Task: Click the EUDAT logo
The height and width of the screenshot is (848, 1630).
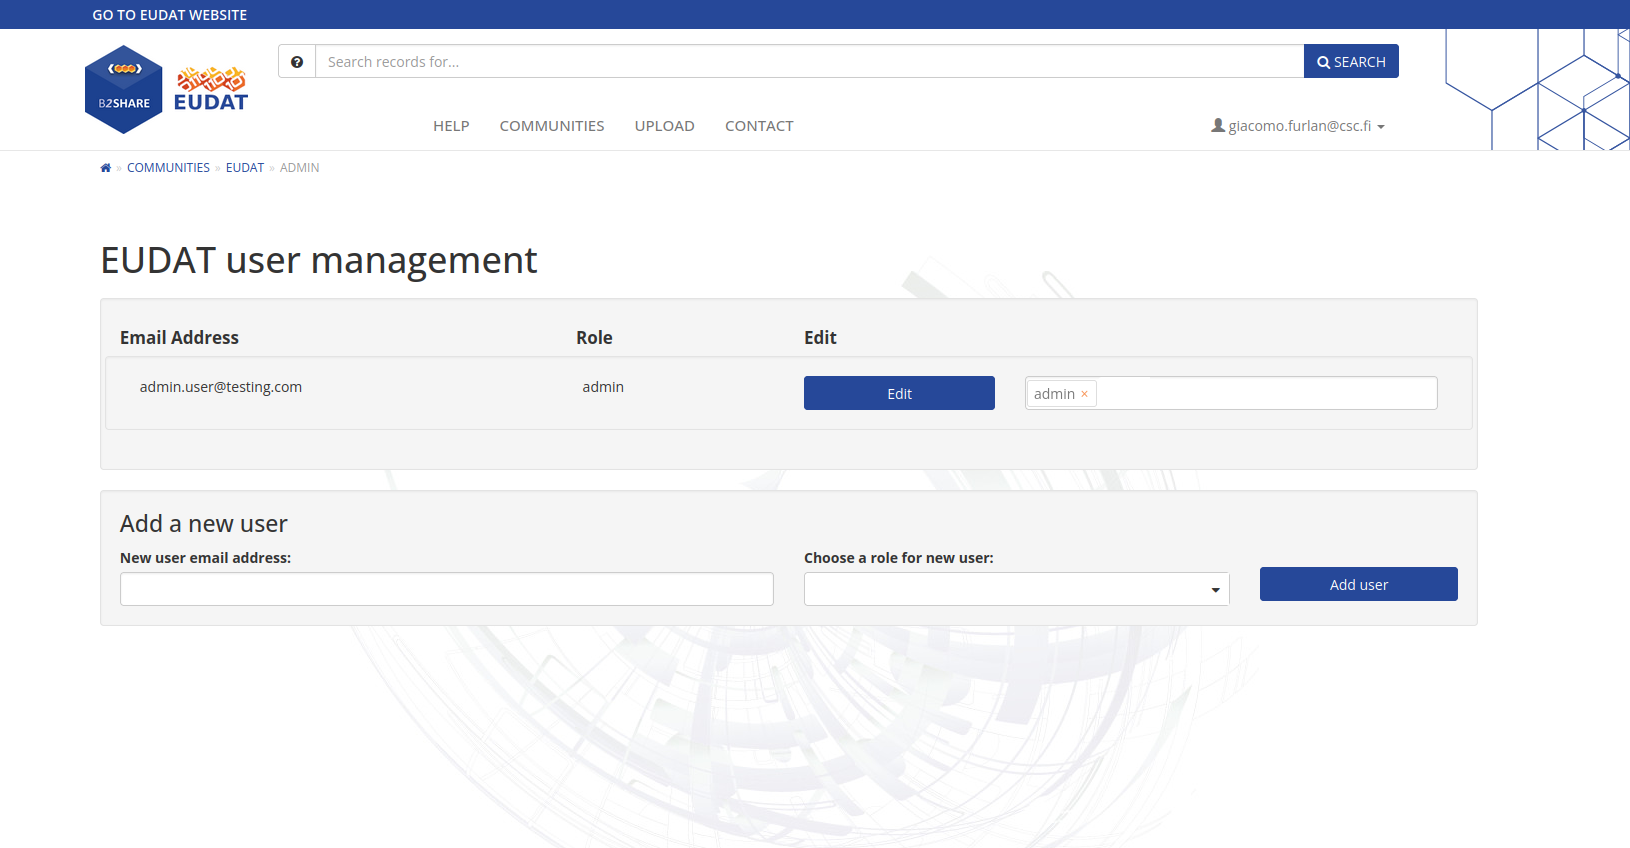Action: tap(211, 89)
